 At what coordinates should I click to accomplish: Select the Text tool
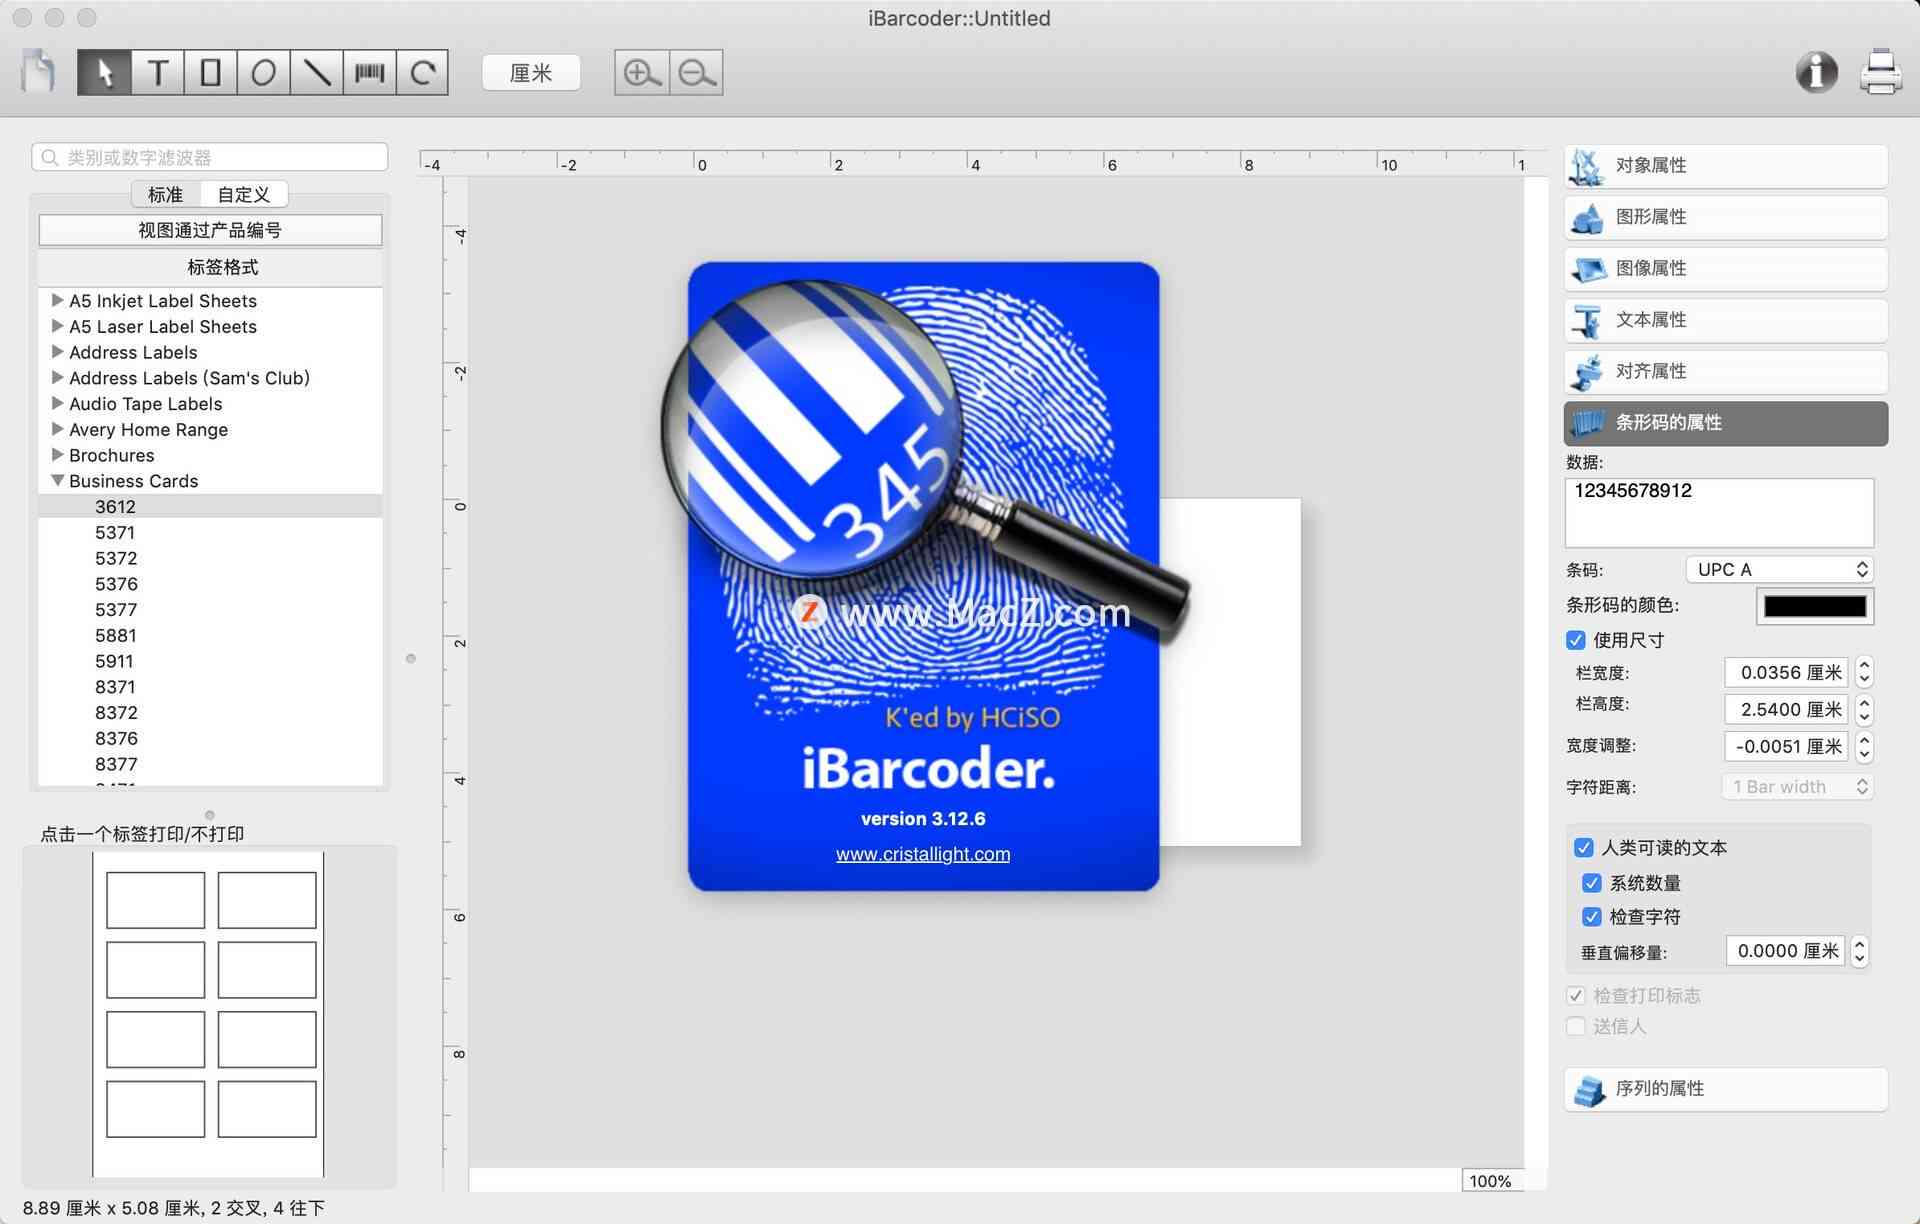pyautogui.click(x=157, y=72)
